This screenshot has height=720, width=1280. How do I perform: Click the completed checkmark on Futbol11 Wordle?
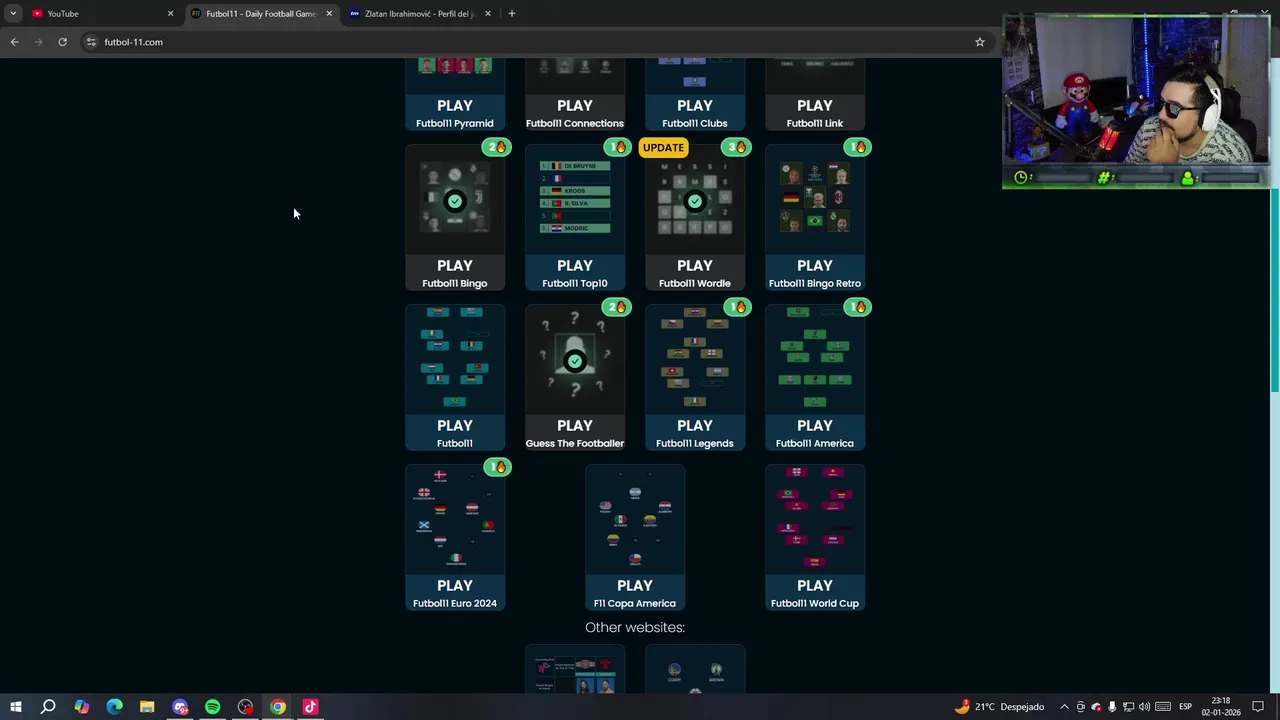[x=695, y=201]
